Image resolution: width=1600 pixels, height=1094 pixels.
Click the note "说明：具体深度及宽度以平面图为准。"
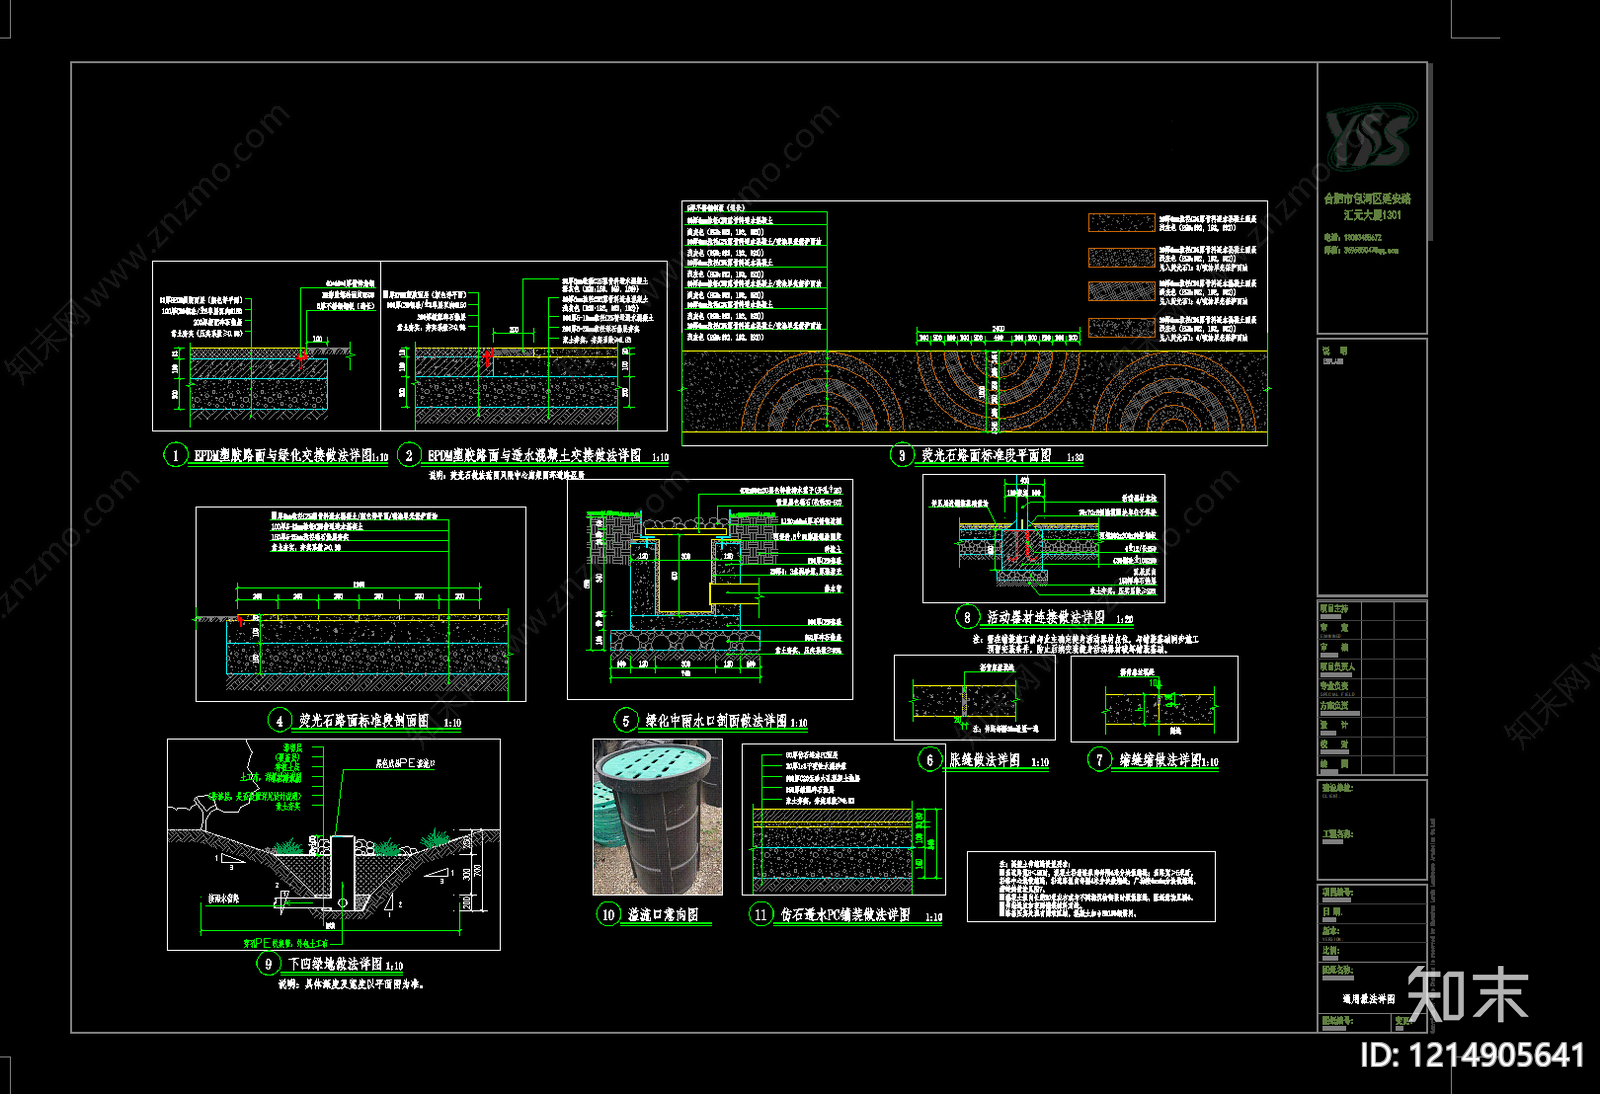pos(351,984)
